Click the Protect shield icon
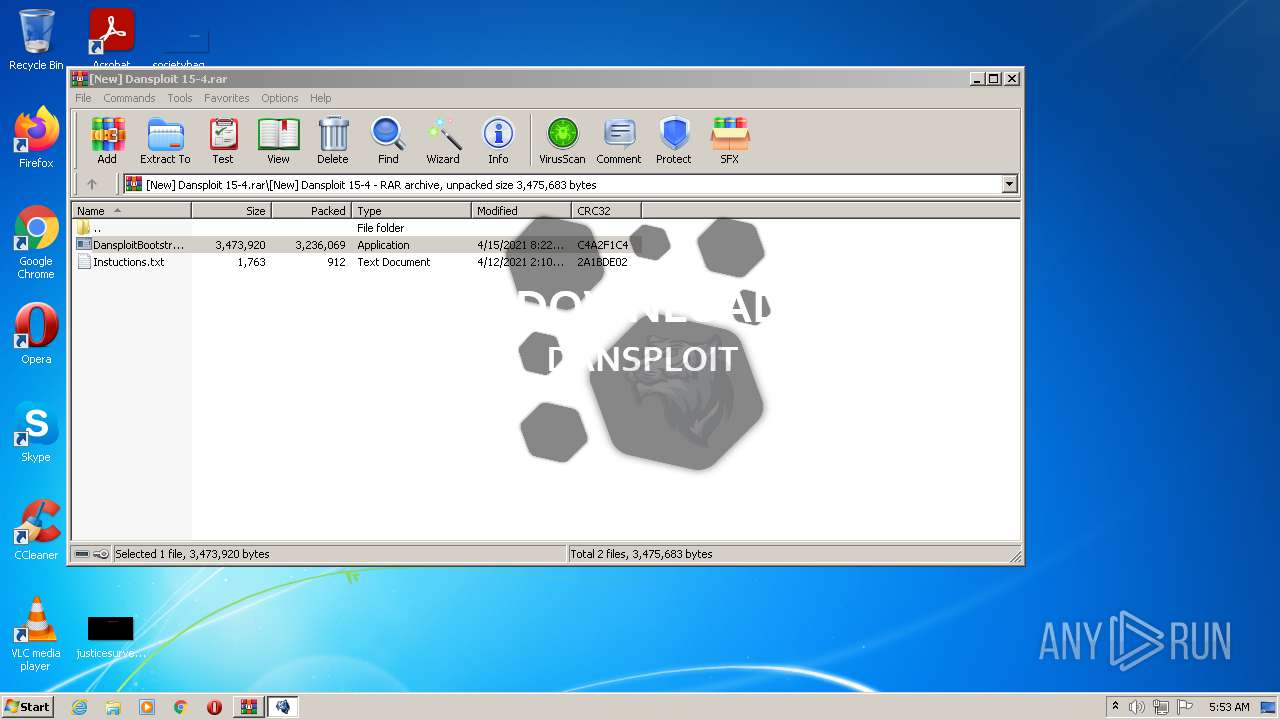1280x720 pixels. point(674,140)
